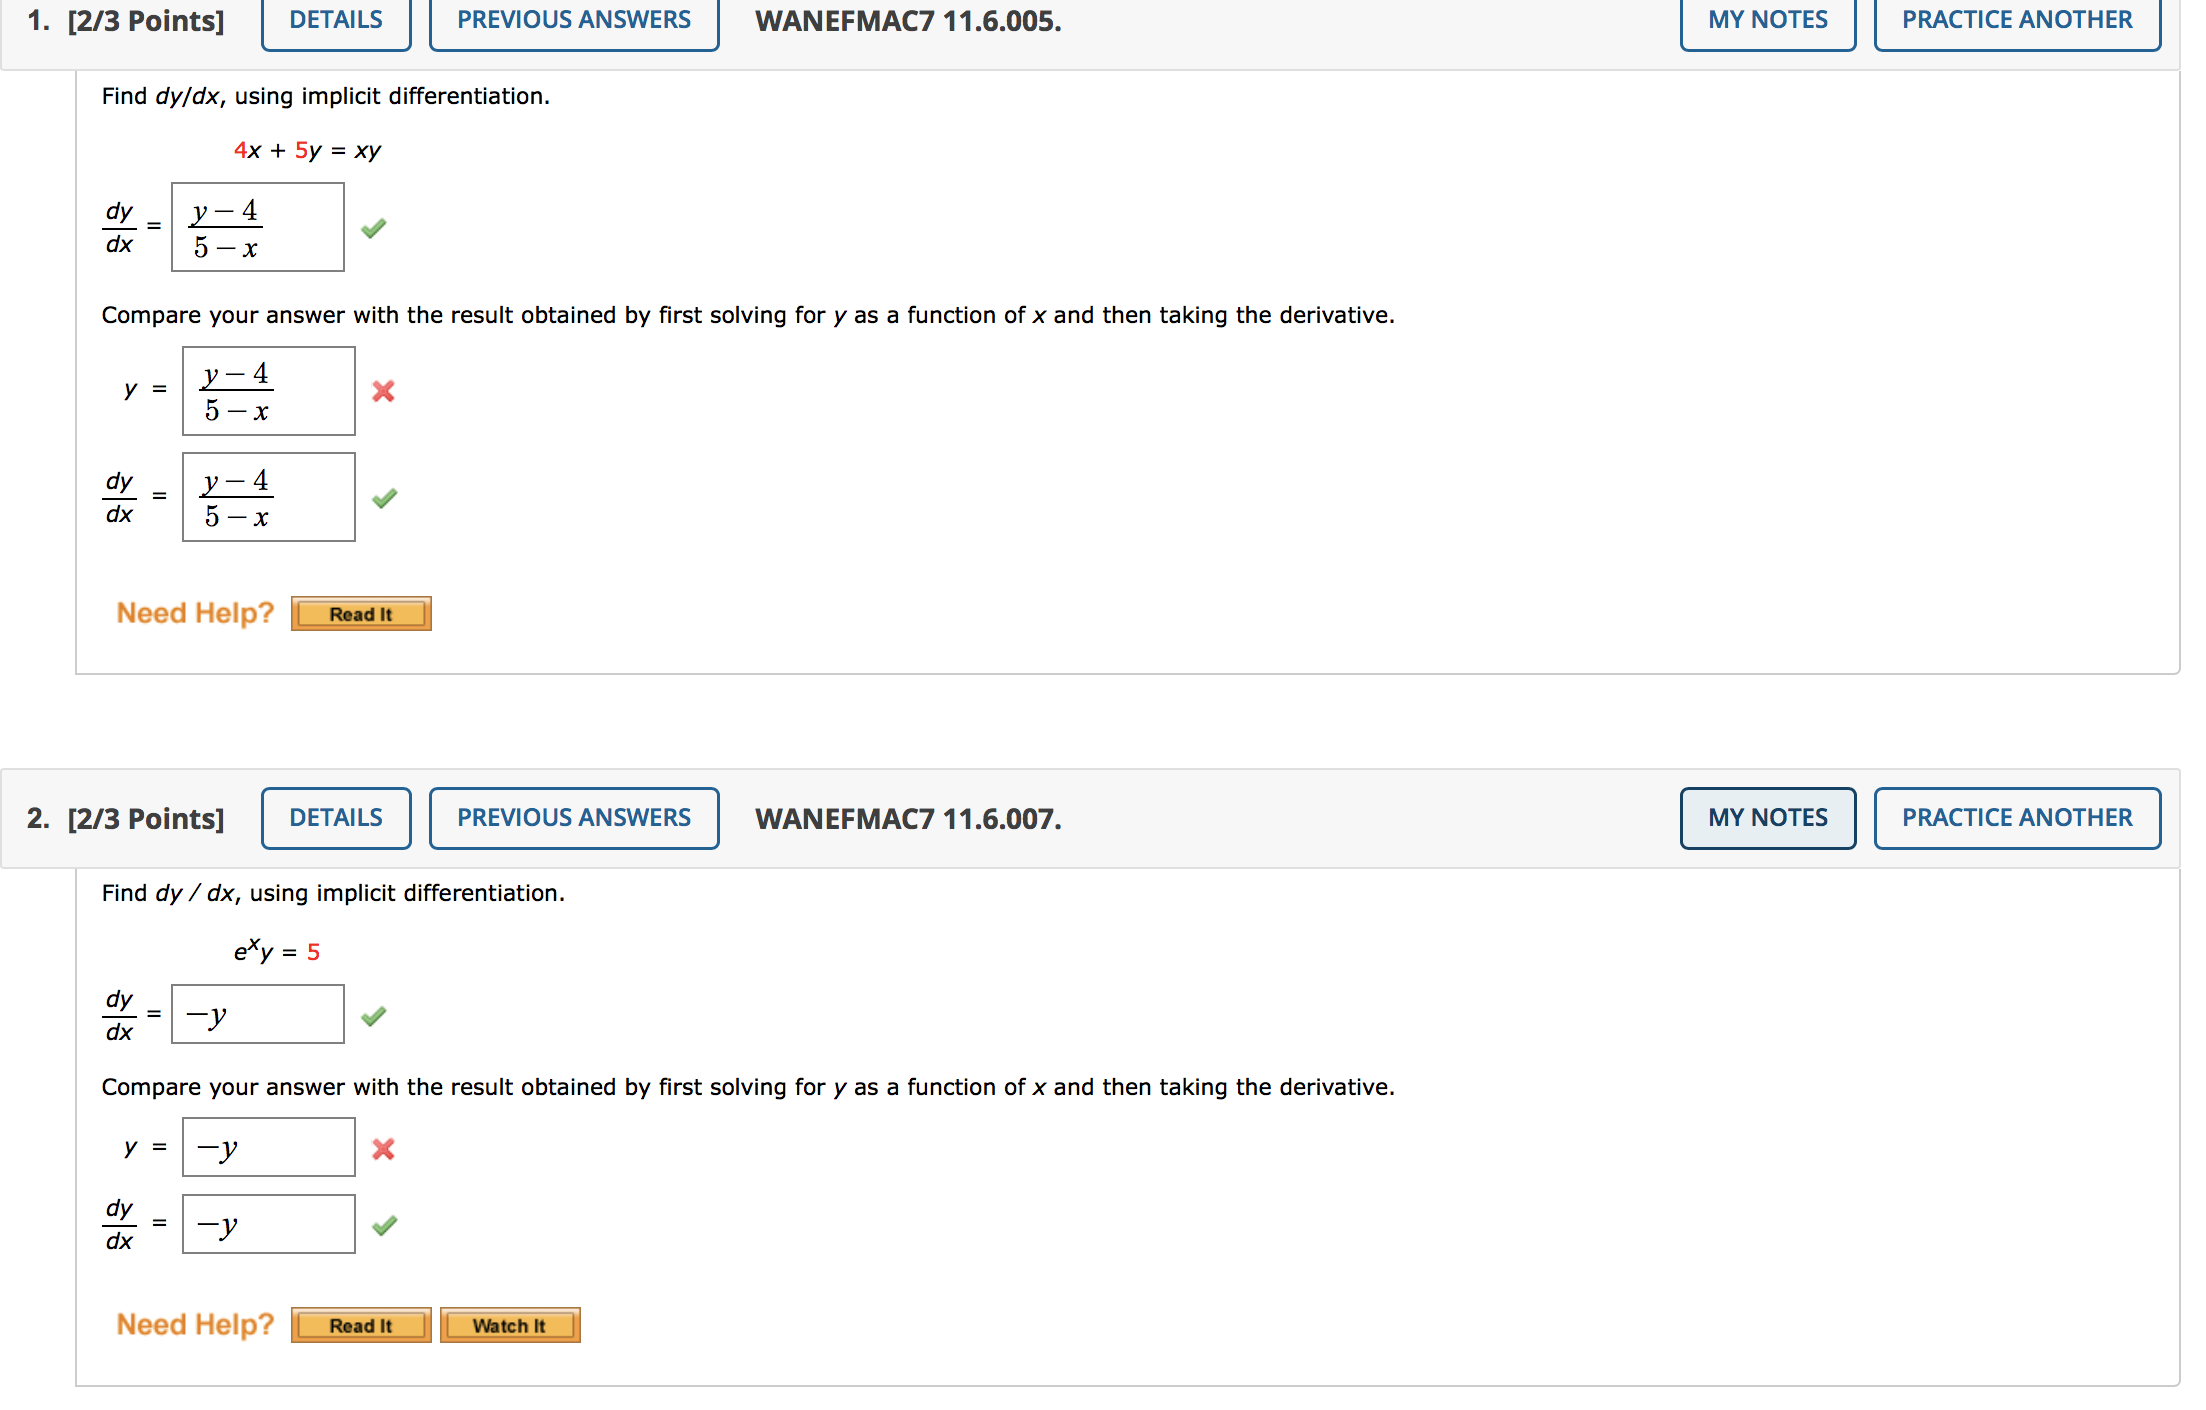Select the −y answer box in problem 2
The image size is (2206, 1410).
tap(257, 1013)
